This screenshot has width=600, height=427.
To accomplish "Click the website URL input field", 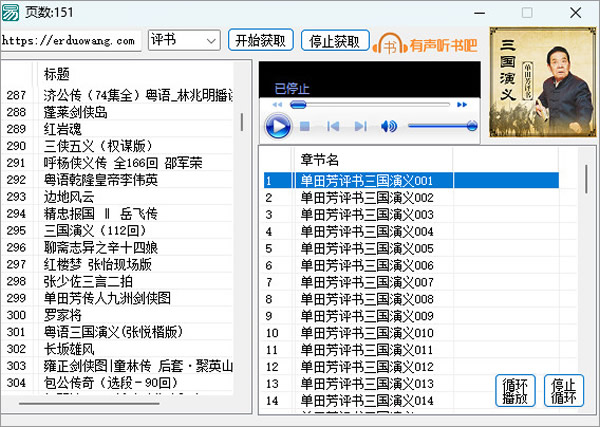I will coord(70,41).
